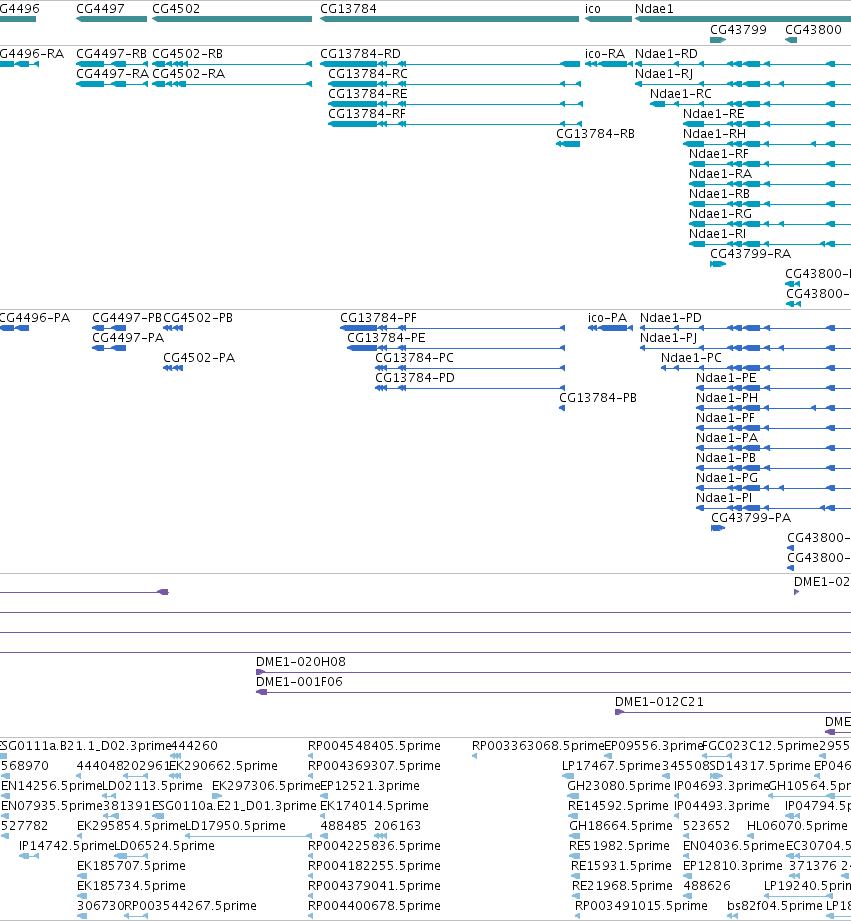
Task: Select the Ndae1-PA protein label
Action: click(x=727, y=438)
